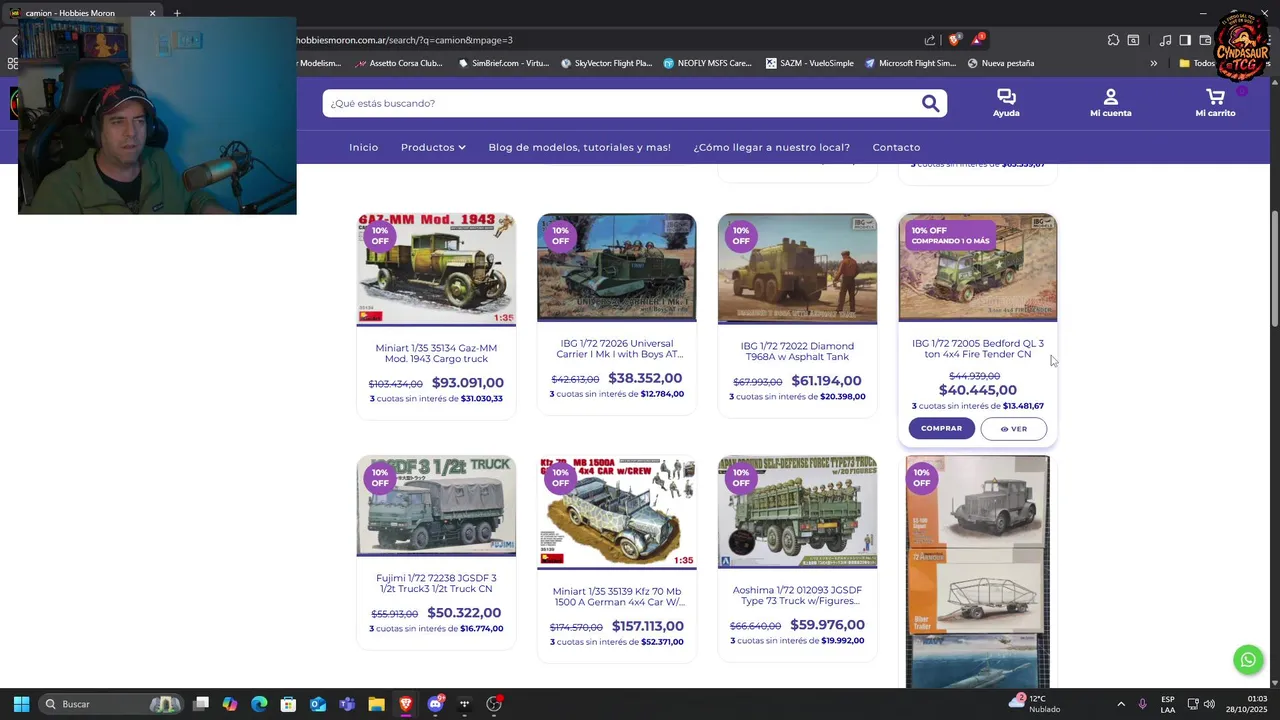Click the Universal Carrier box art thumbnail
The width and height of the screenshot is (1280, 720).
(x=617, y=268)
